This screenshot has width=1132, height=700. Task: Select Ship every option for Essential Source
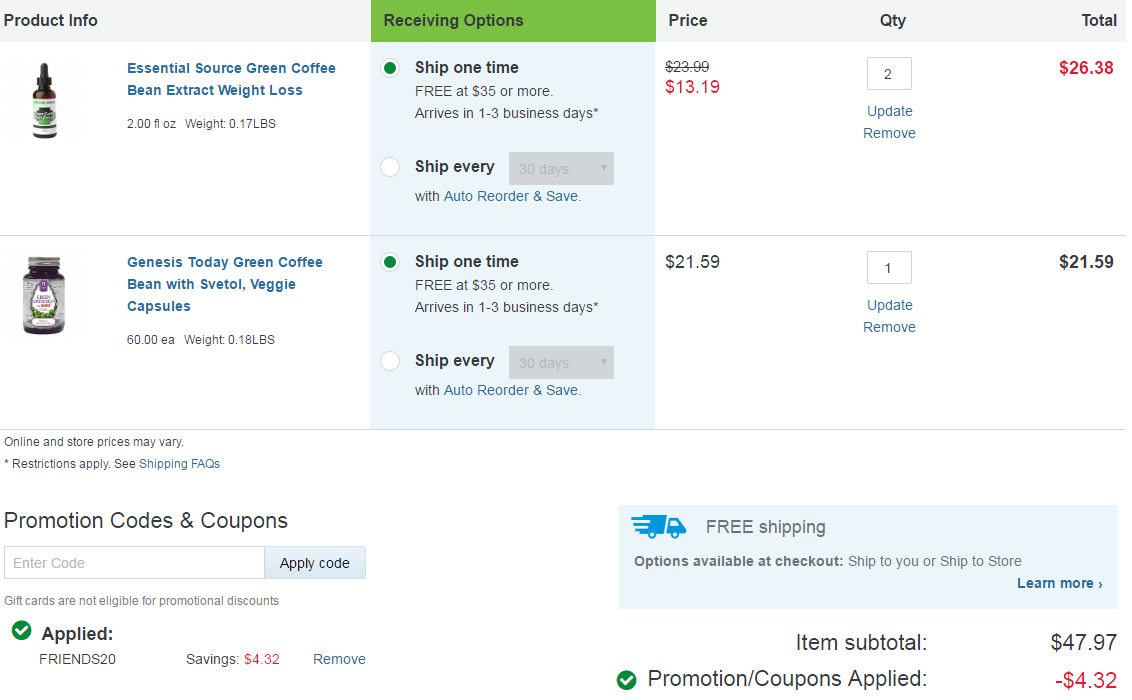[390, 167]
